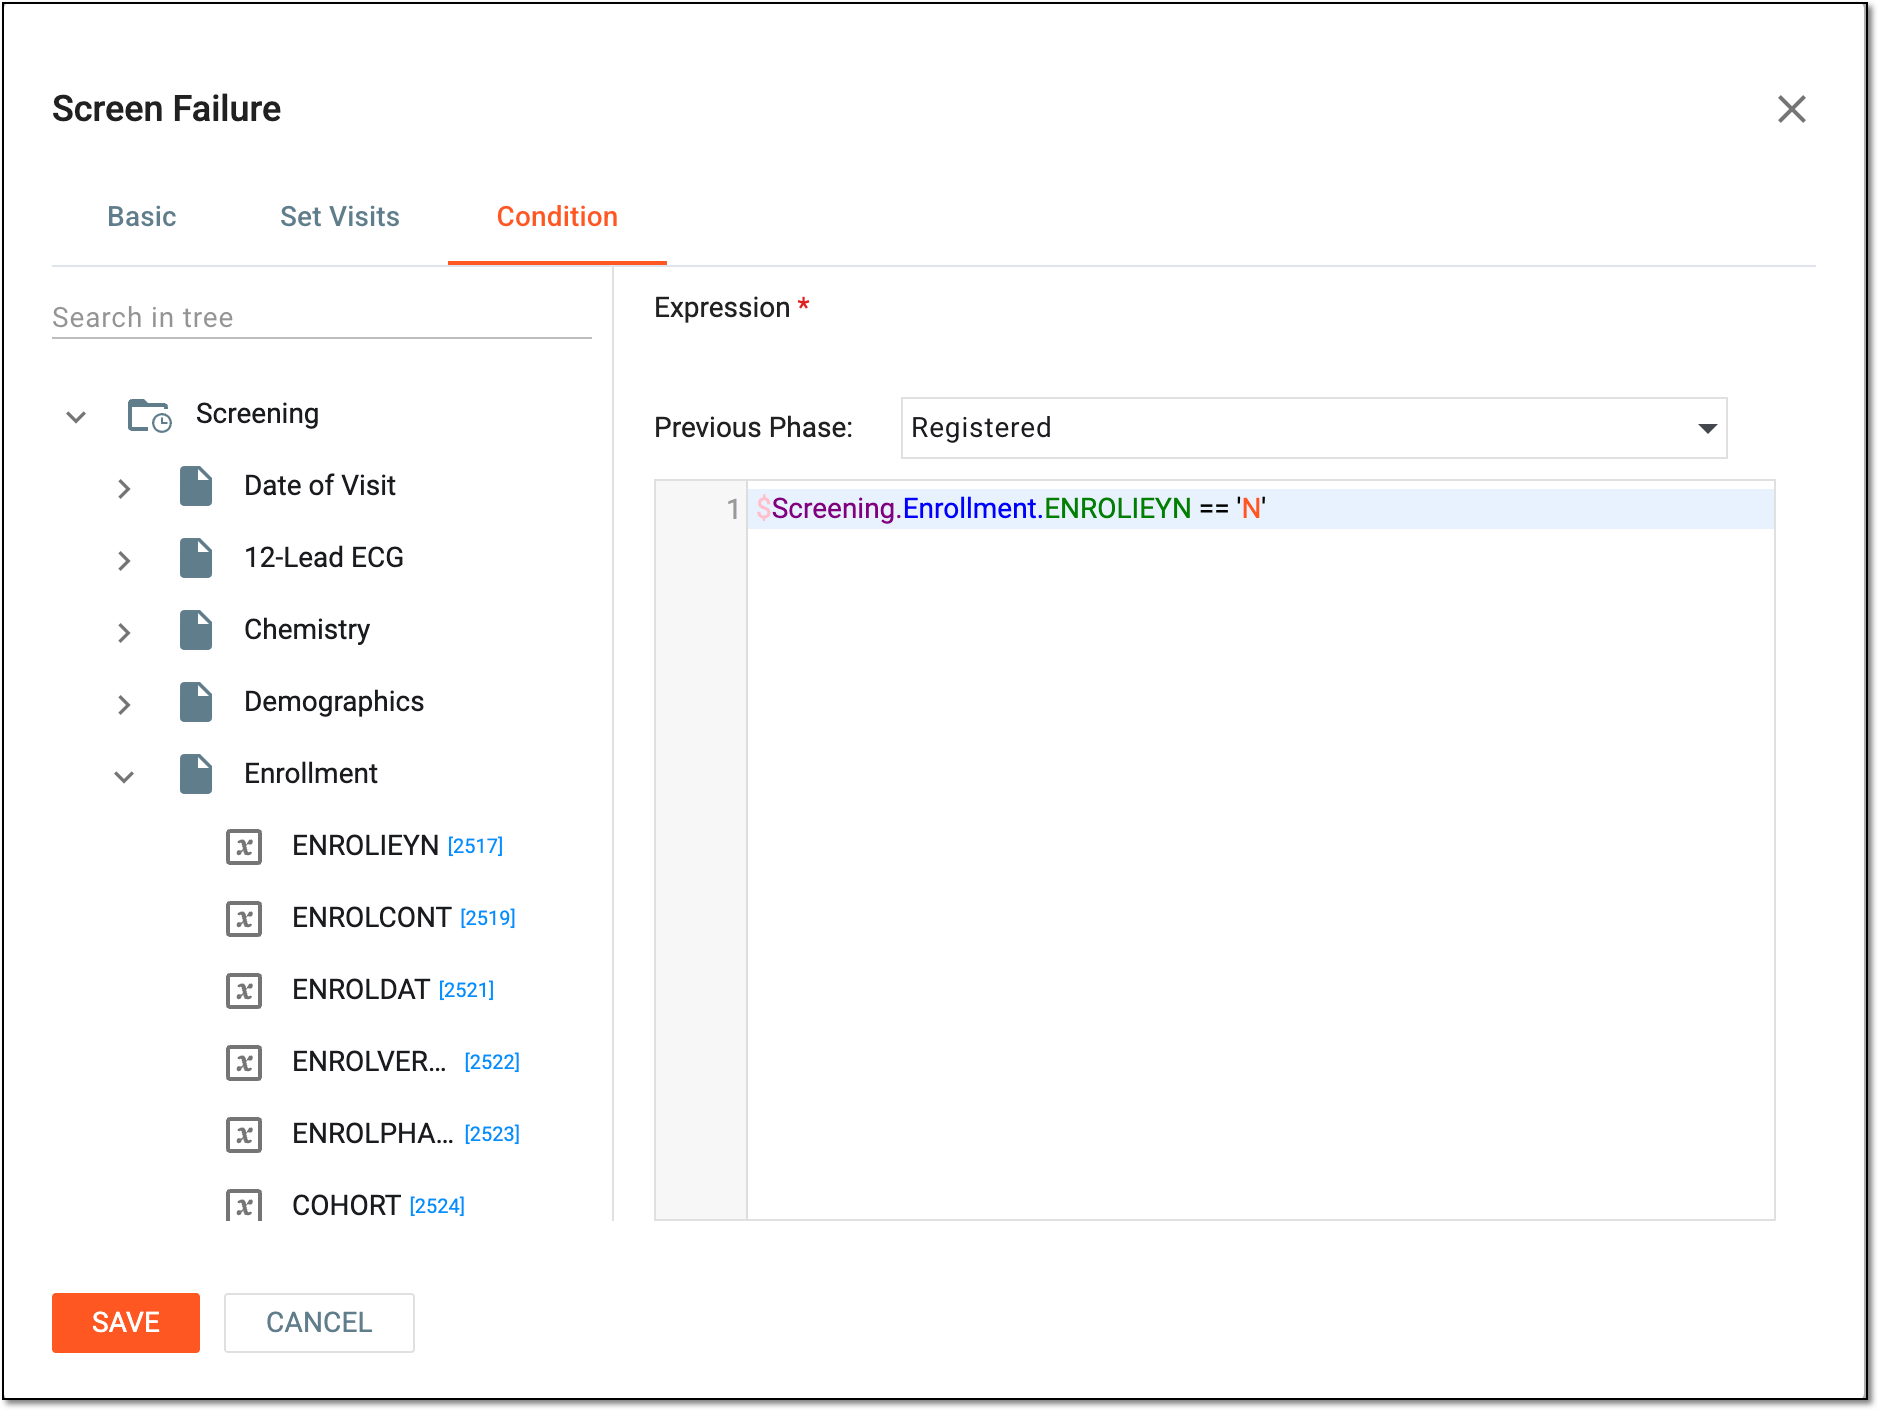The image size is (1878, 1410).
Task: Select the Condition tab
Action: (x=557, y=217)
